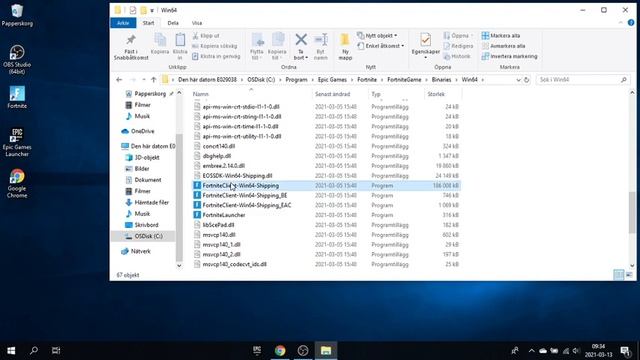Viewport: 640px width, 360px height.
Task: Click the Byt namn rename icon
Action: 321,40
